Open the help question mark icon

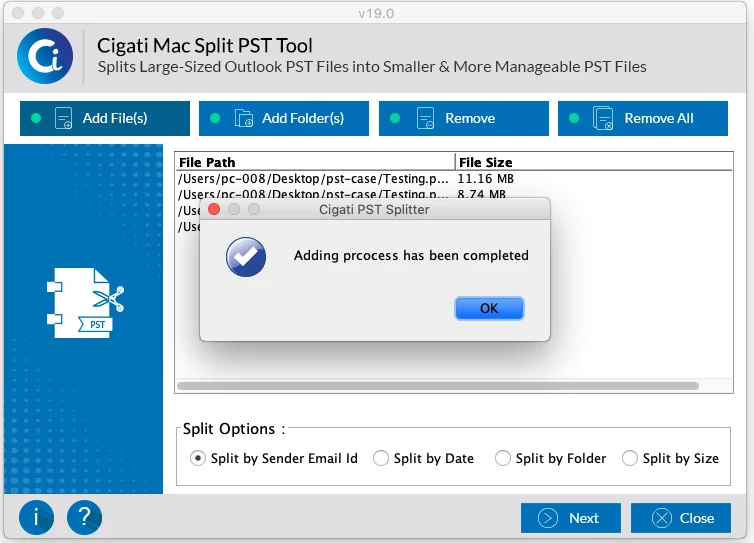85,518
